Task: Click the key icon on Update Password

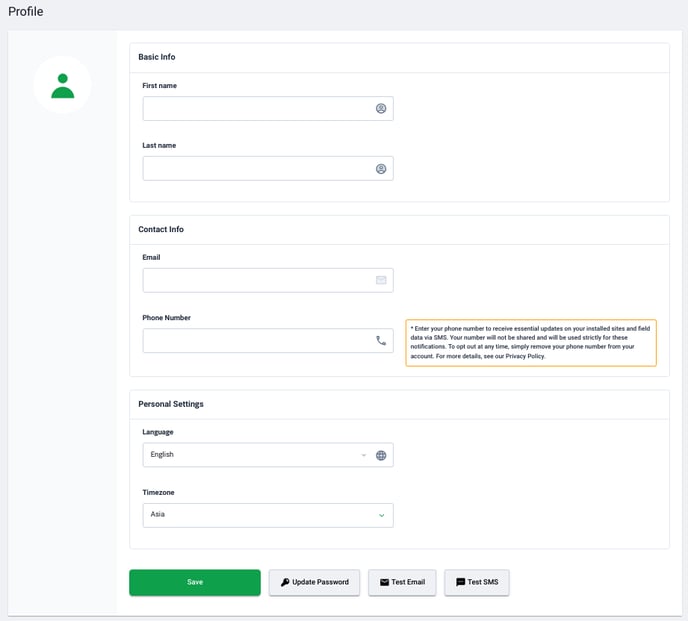Action: [285, 582]
